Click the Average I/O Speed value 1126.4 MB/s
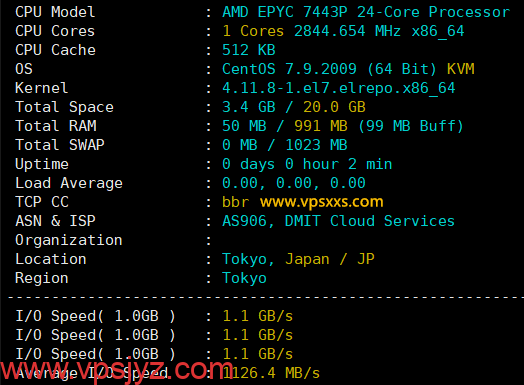The height and width of the screenshot is (385, 524). 271,373
